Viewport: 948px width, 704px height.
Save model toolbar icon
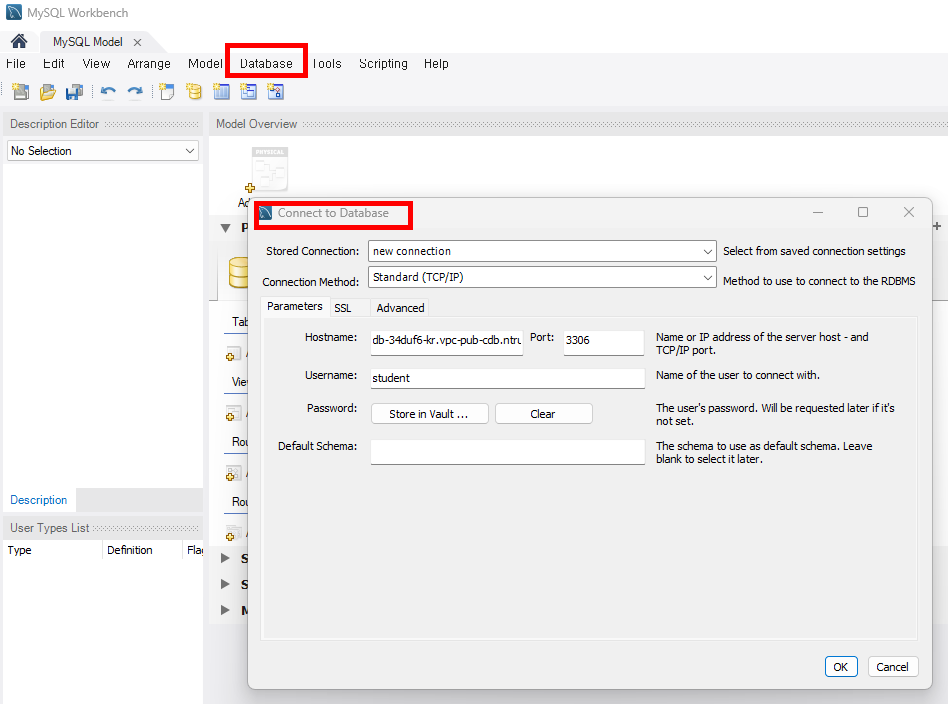(74, 91)
